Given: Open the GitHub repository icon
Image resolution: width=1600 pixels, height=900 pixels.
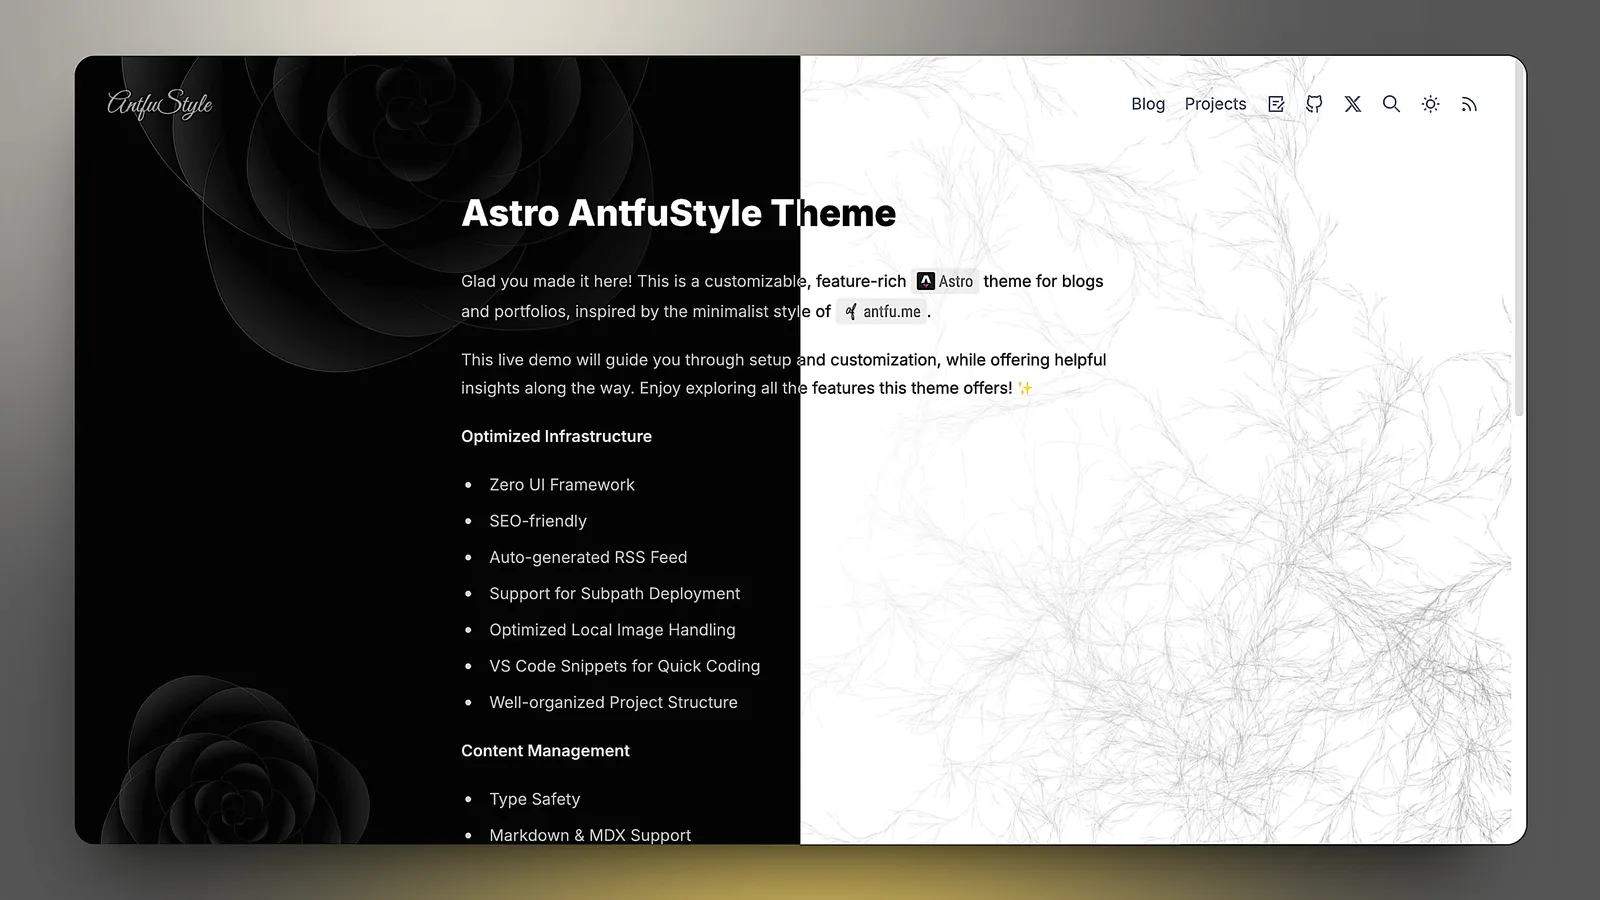Looking at the screenshot, I should pyautogui.click(x=1314, y=104).
